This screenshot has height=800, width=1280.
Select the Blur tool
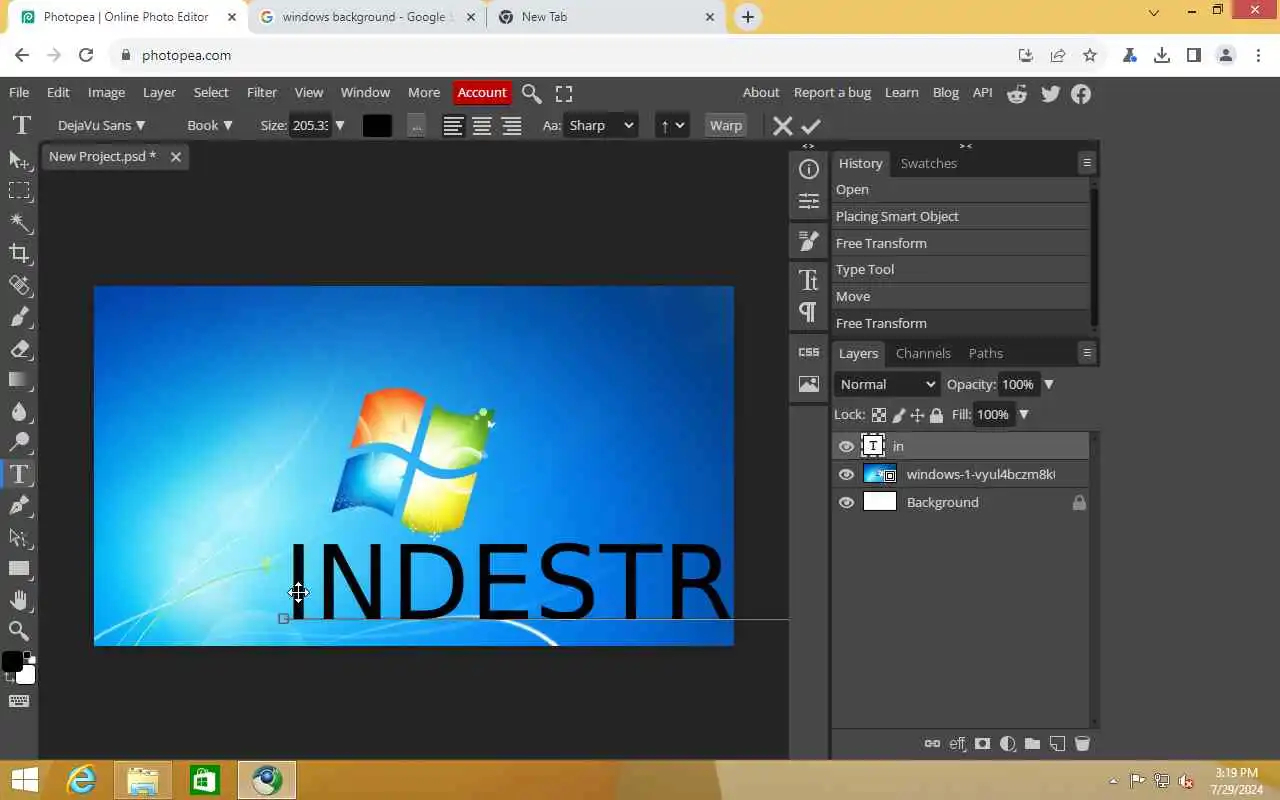[x=19, y=411]
